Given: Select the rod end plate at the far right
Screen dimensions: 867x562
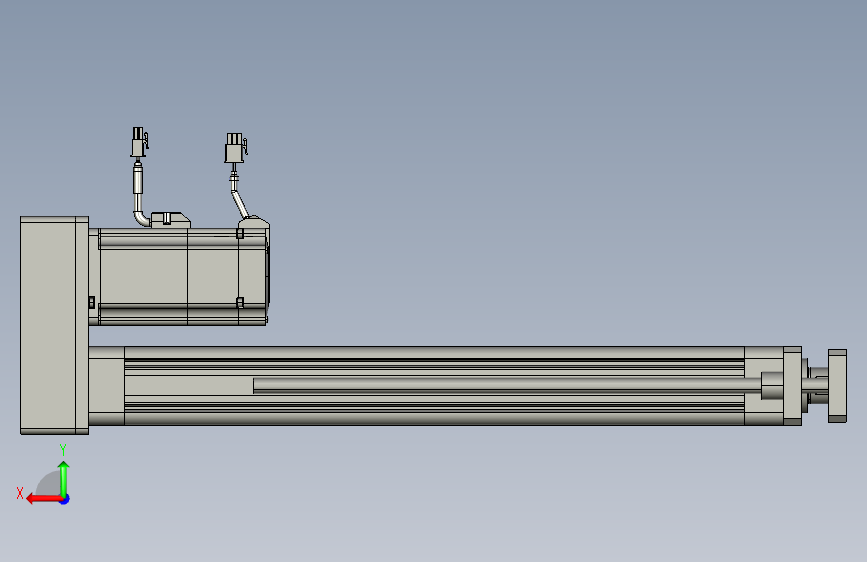Looking at the screenshot, I should click(837, 386).
